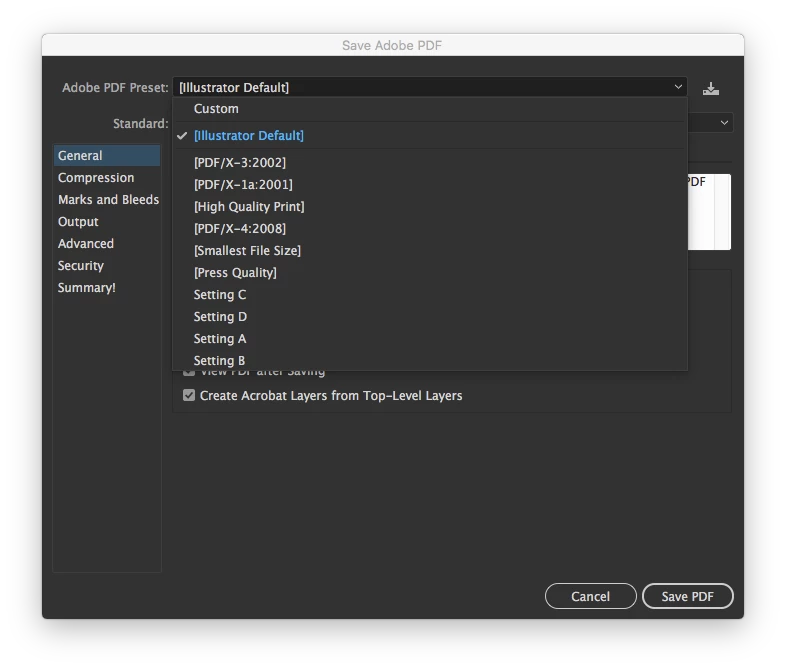This screenshot has height=669, width=786.
Task: Switch to the Compression section
Action: [107, 178]
